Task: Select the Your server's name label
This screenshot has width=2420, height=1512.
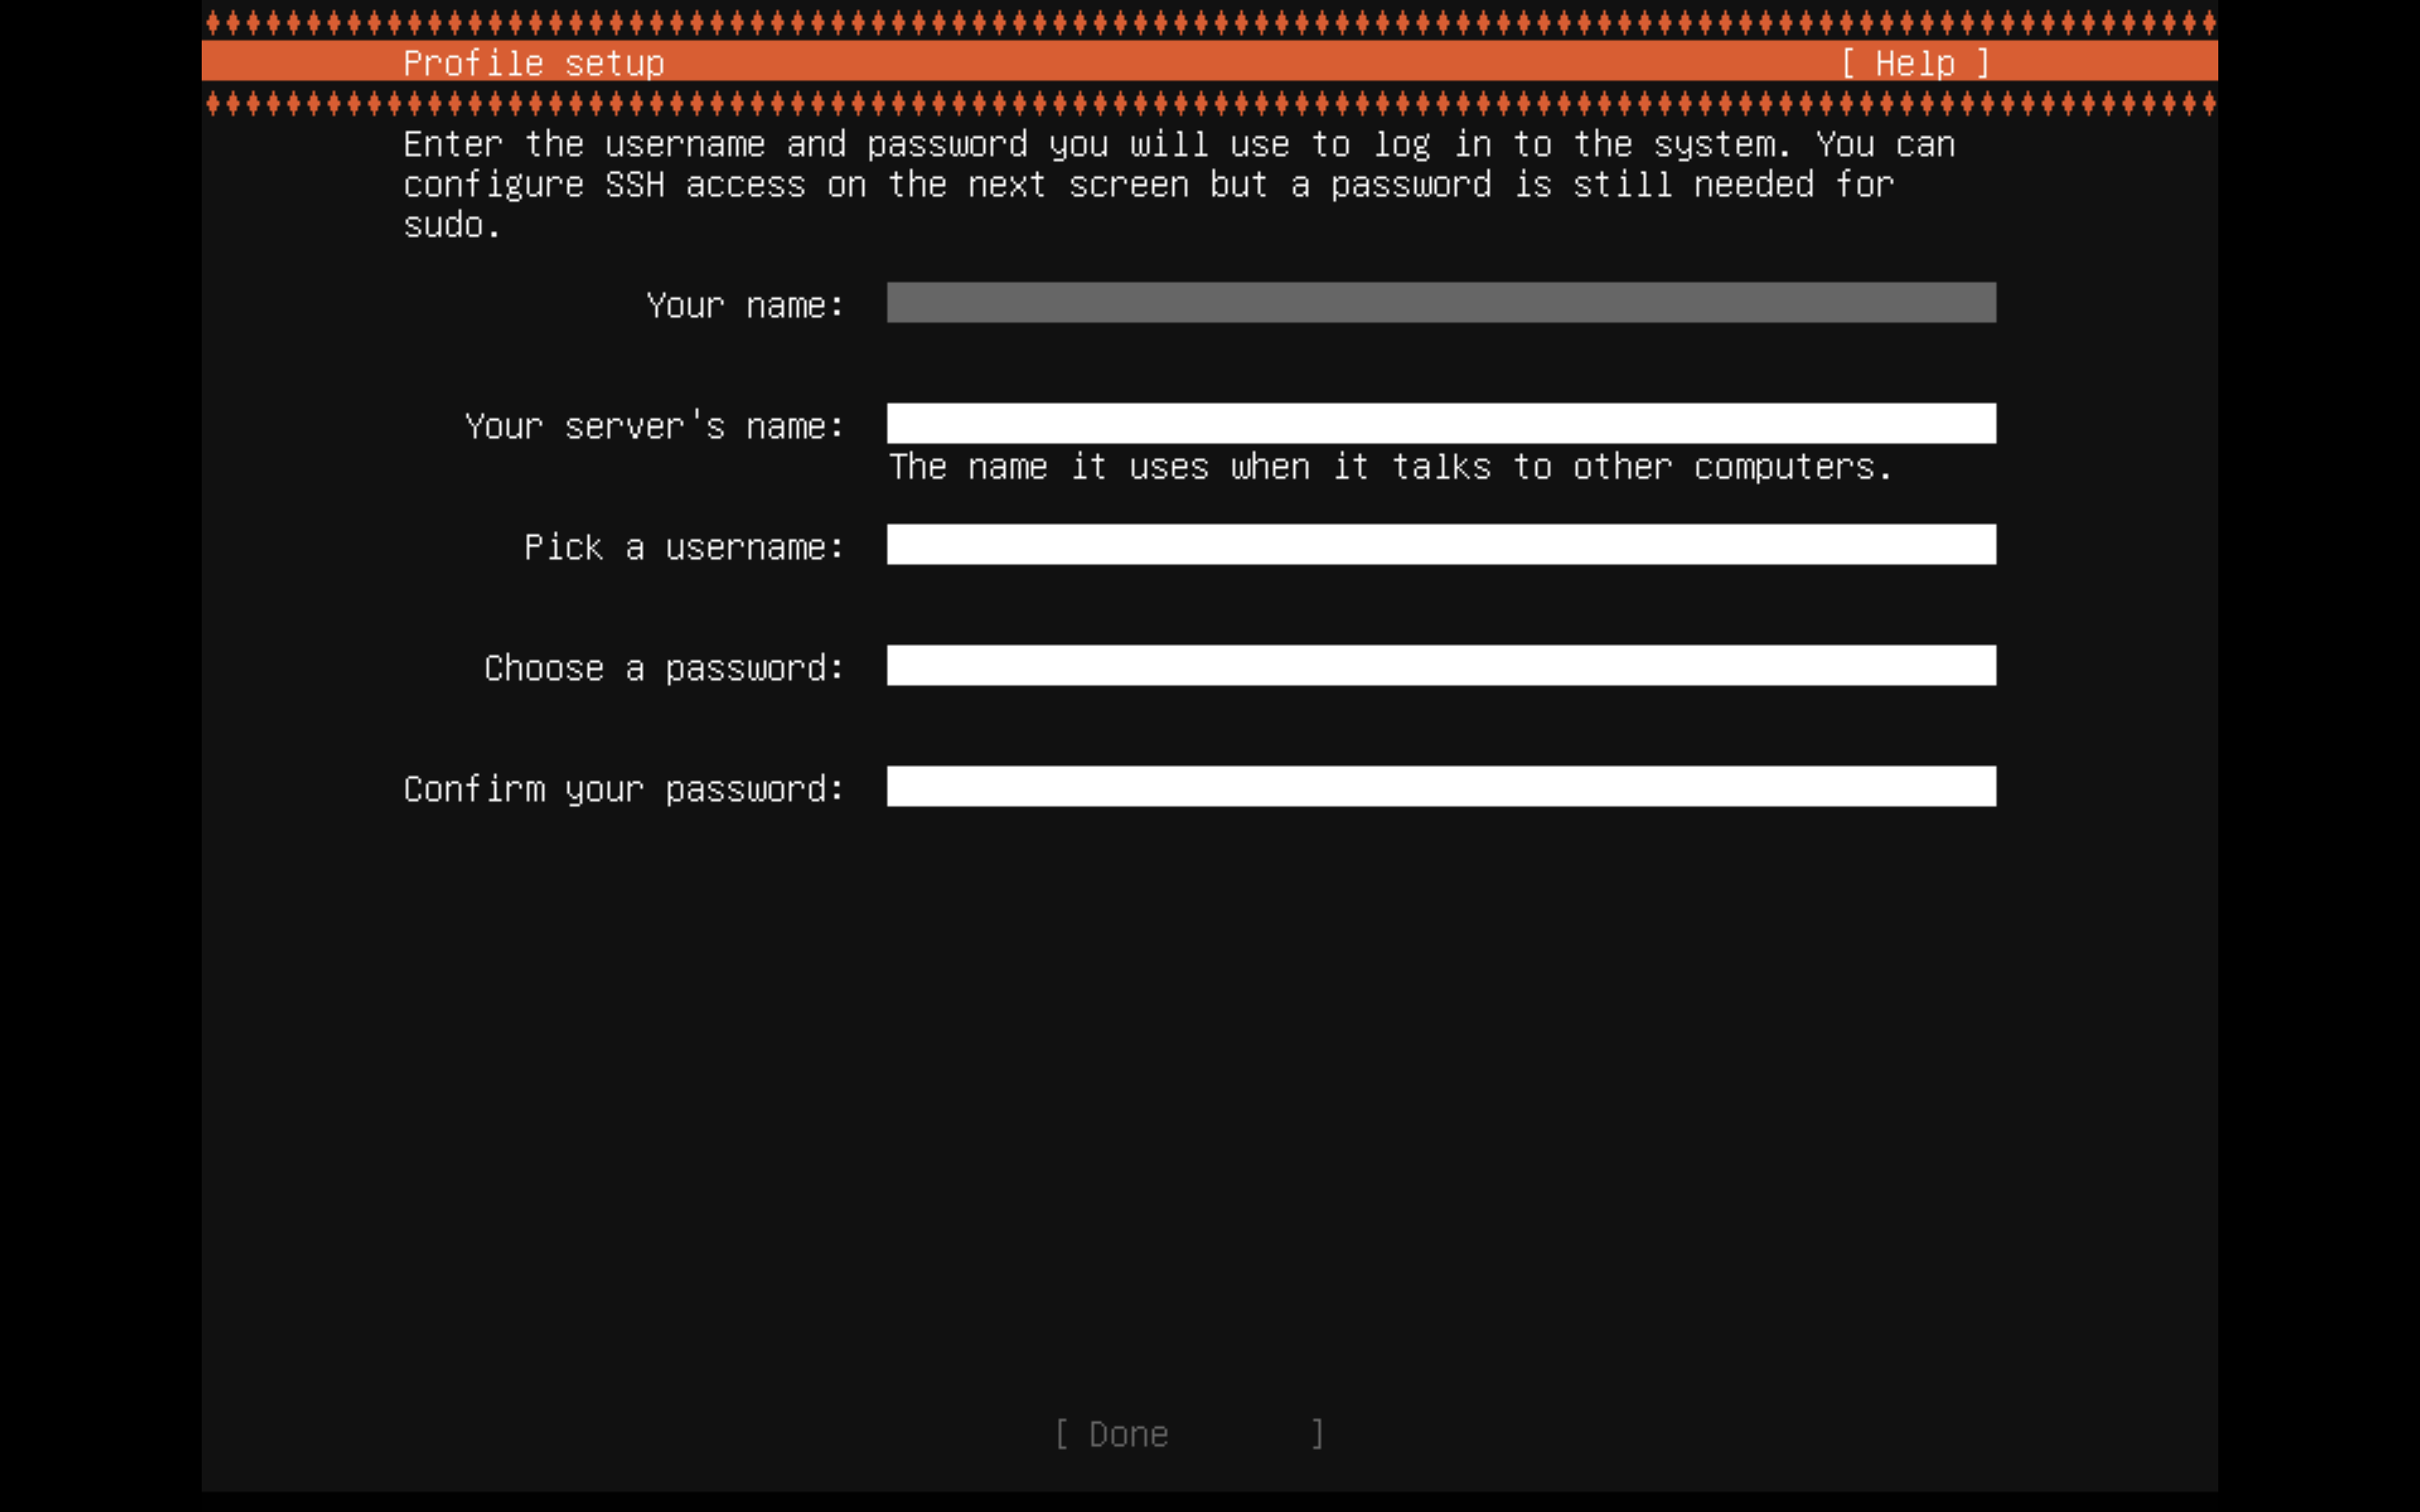Action: (x=654, y=425)
